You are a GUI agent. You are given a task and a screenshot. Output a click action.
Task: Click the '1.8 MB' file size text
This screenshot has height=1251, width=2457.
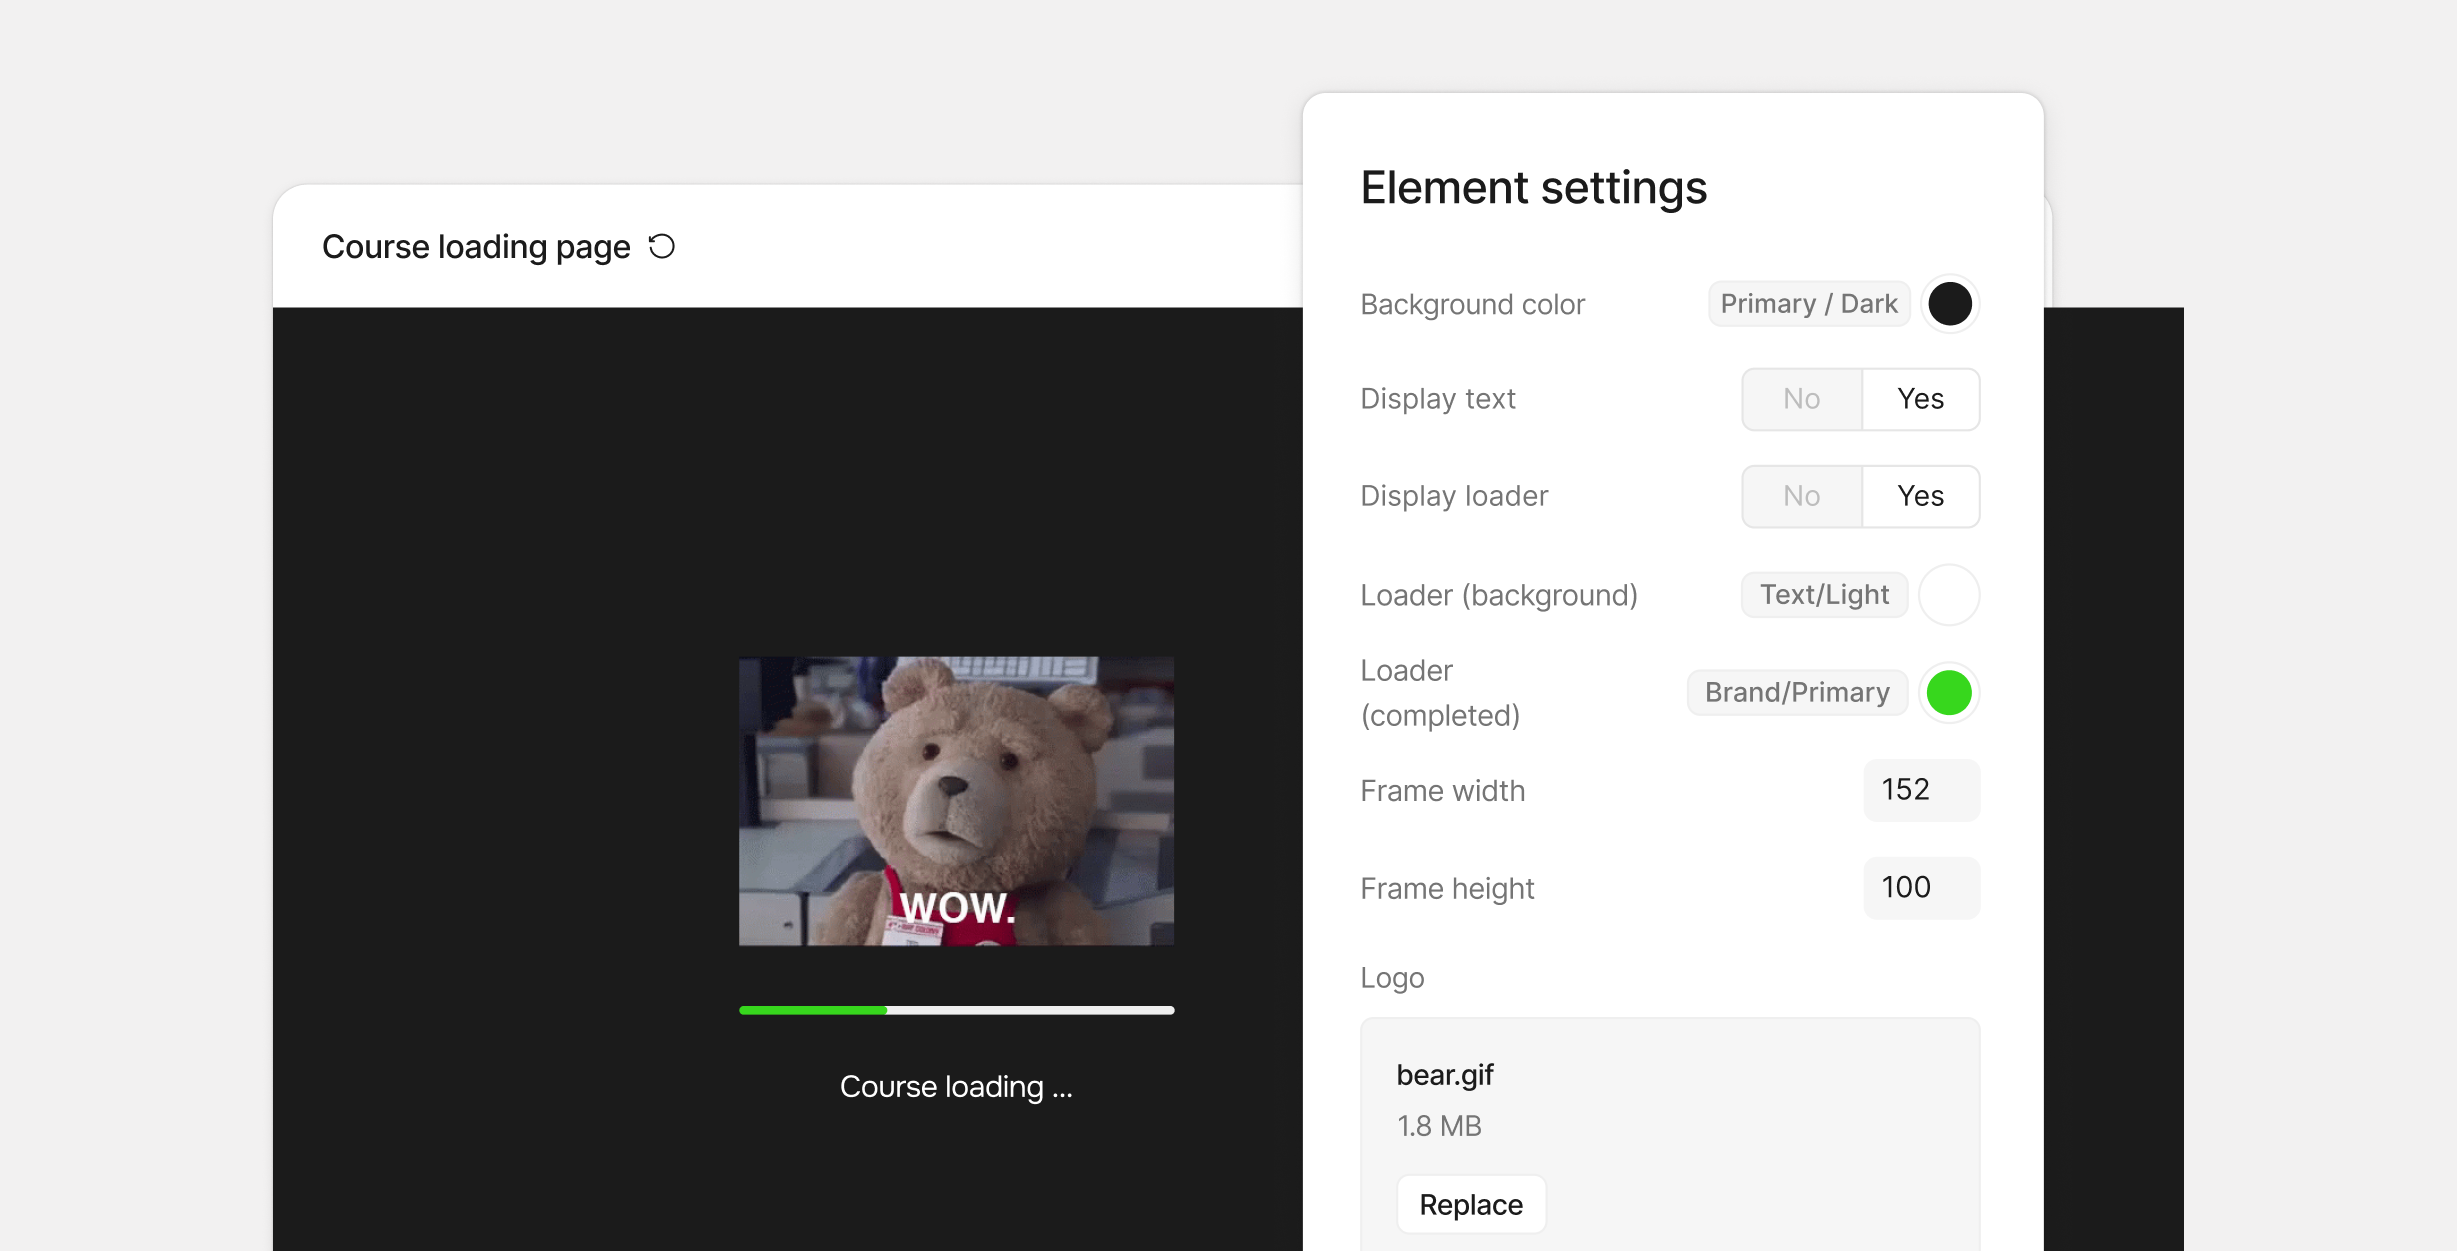[1439, 1126]
